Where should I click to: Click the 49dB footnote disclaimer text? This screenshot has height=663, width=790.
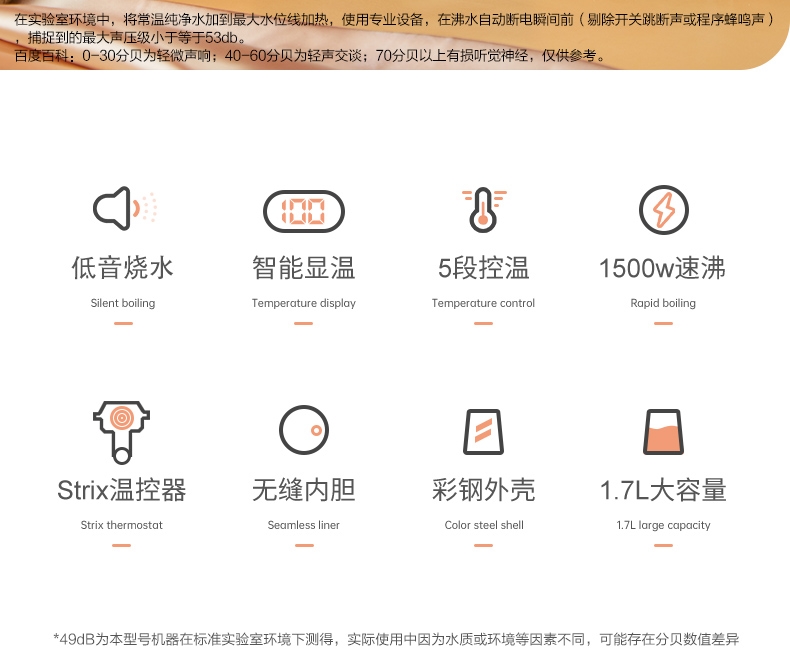pyautogui.click(x=395, y=639)
